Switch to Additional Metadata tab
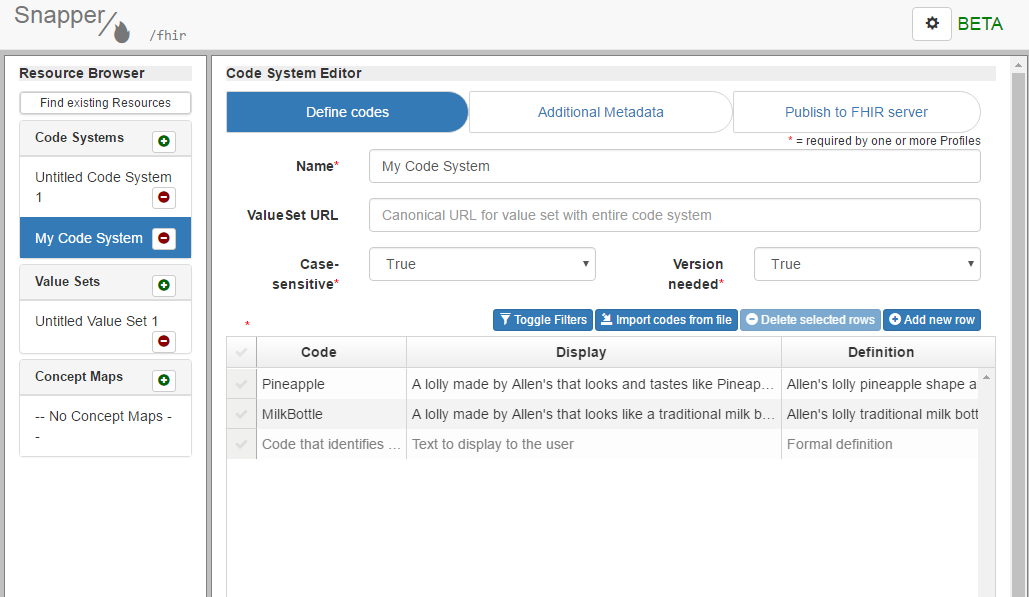 [x=600, y=112]
